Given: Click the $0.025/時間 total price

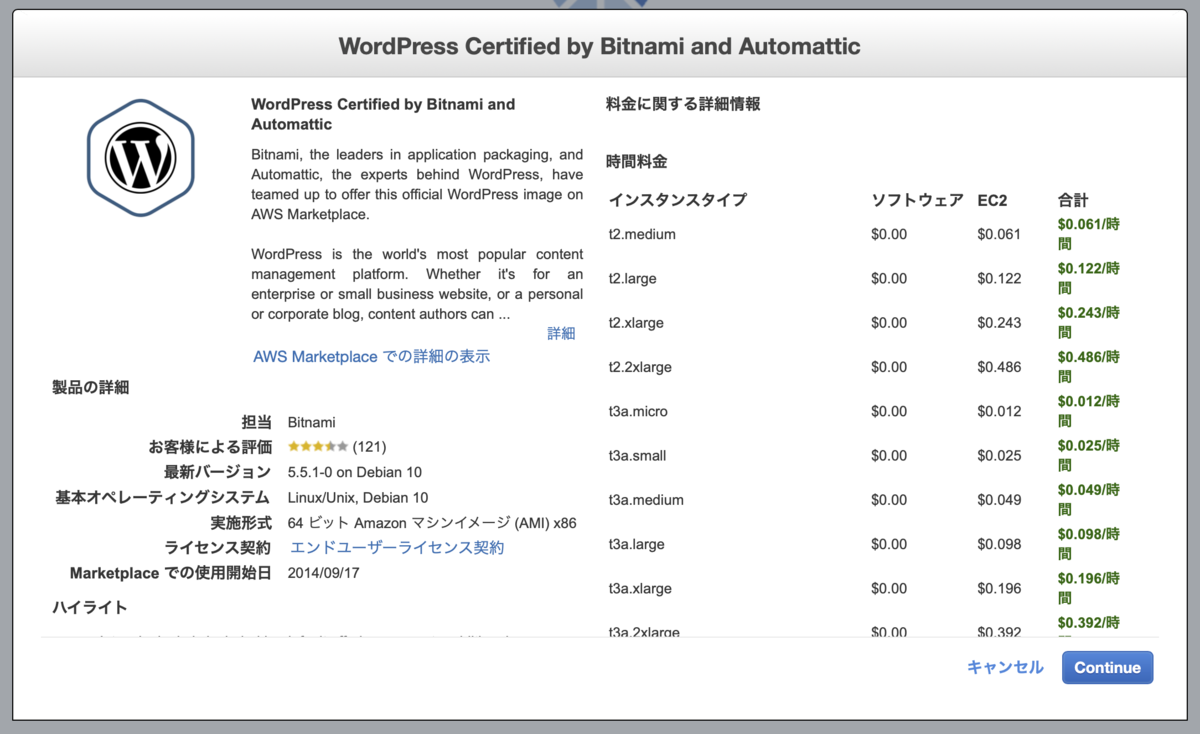Looking at the screenshot, I should click(x=1089, y=455).
